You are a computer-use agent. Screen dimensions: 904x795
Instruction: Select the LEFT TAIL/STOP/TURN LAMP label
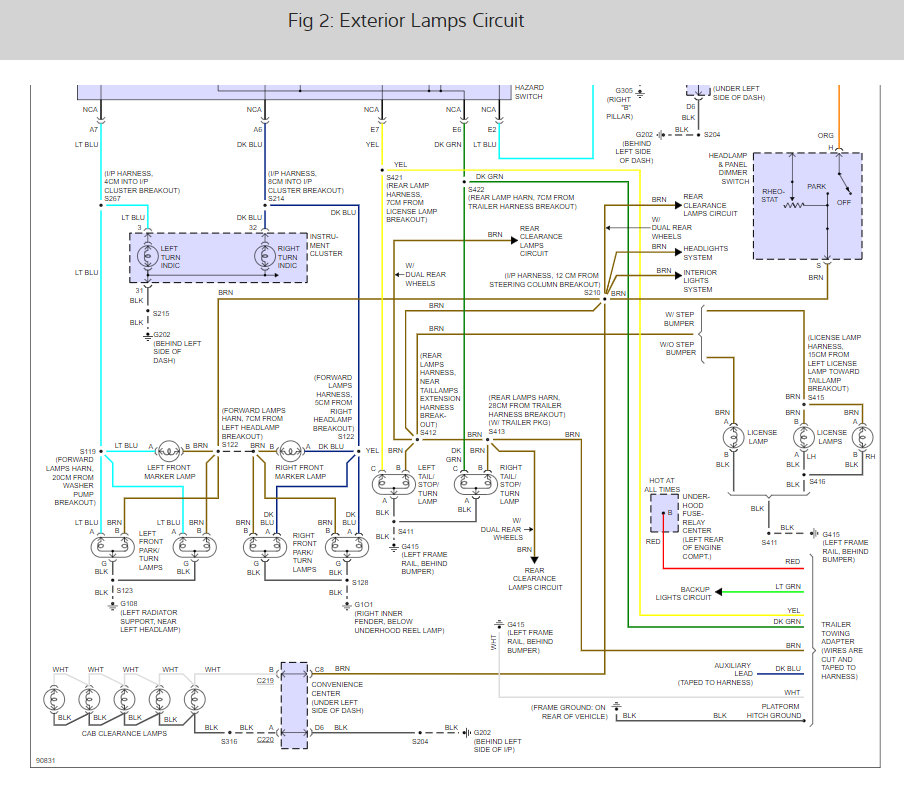tap(428, 484)
